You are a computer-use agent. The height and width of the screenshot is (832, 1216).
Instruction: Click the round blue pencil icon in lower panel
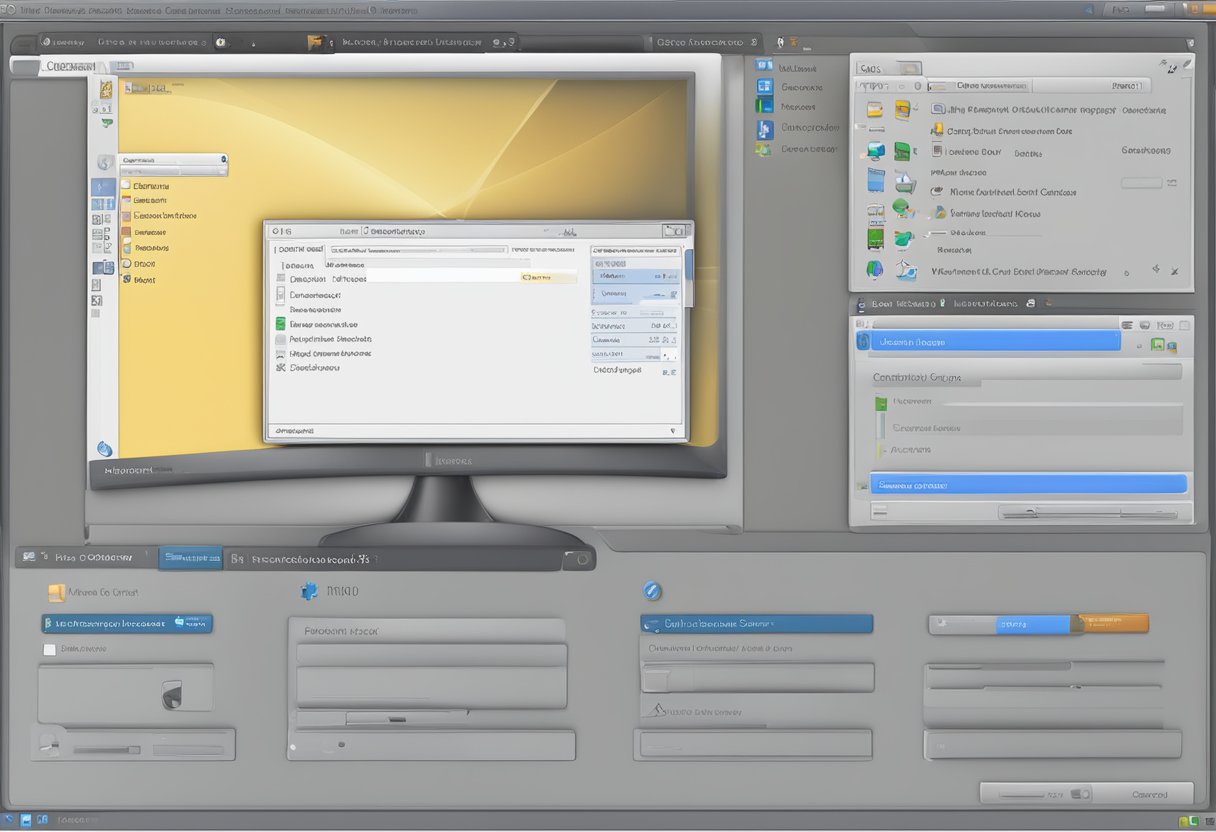click(652, 591)
